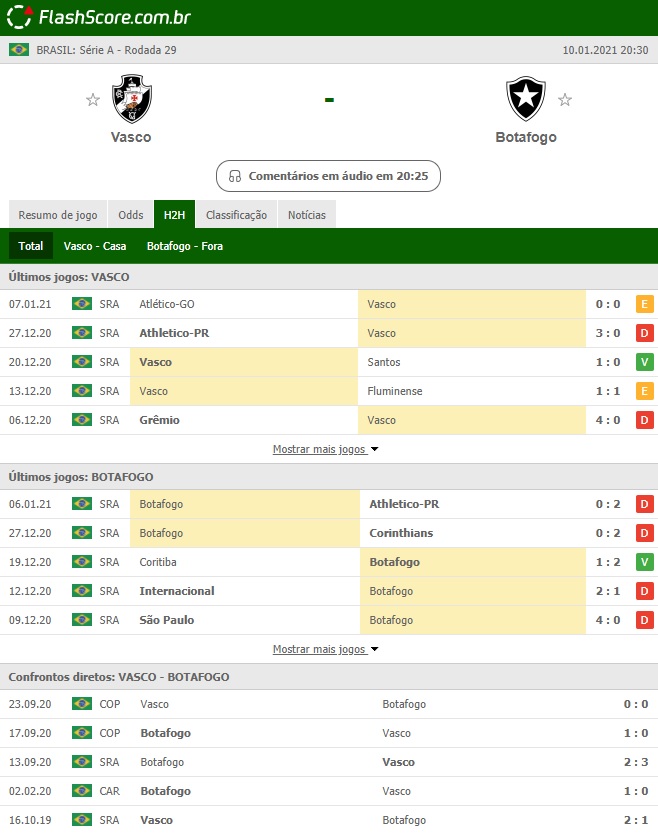
Task: Click D badge for Internacional vs Botafogo
Action: [645, 591]
